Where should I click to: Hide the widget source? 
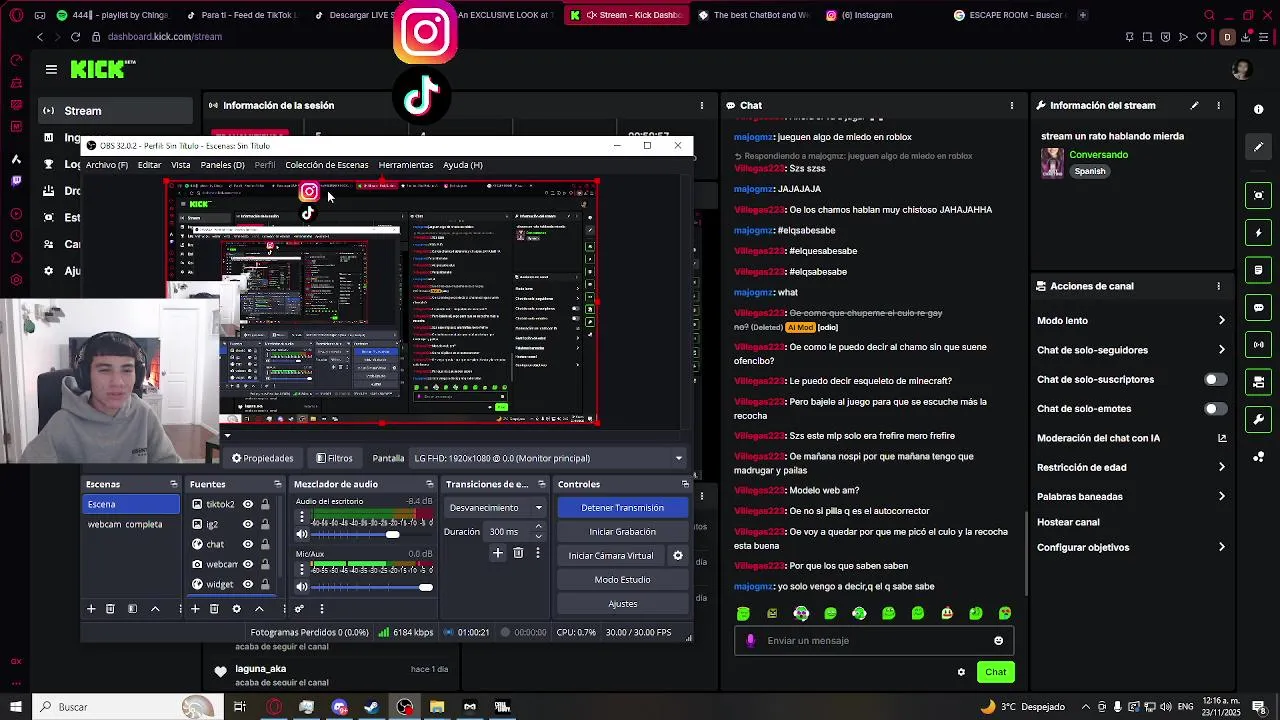point(248,585)
